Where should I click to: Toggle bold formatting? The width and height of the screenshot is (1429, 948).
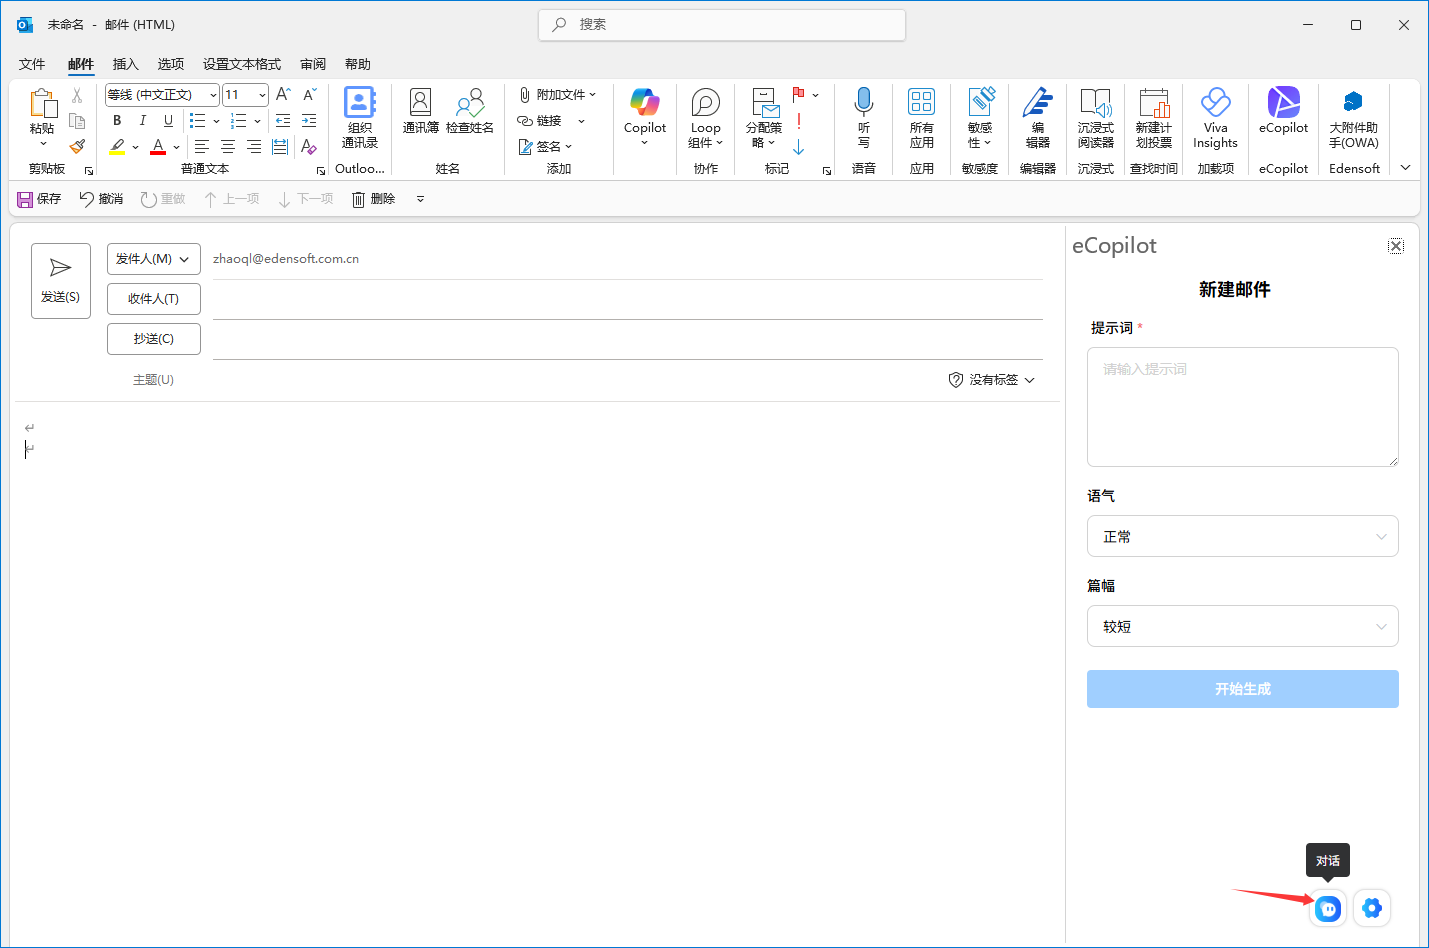(116, 120)
